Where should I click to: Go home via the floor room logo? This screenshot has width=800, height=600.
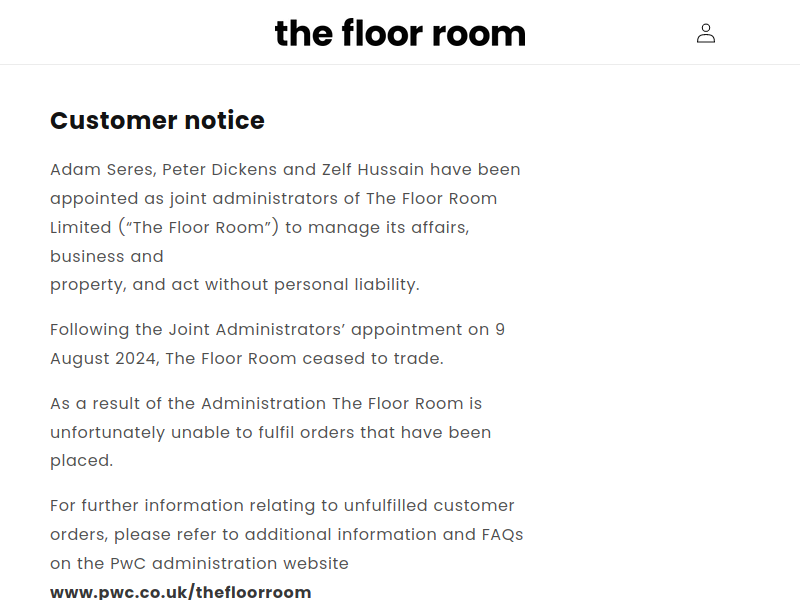tap(400, 33)
